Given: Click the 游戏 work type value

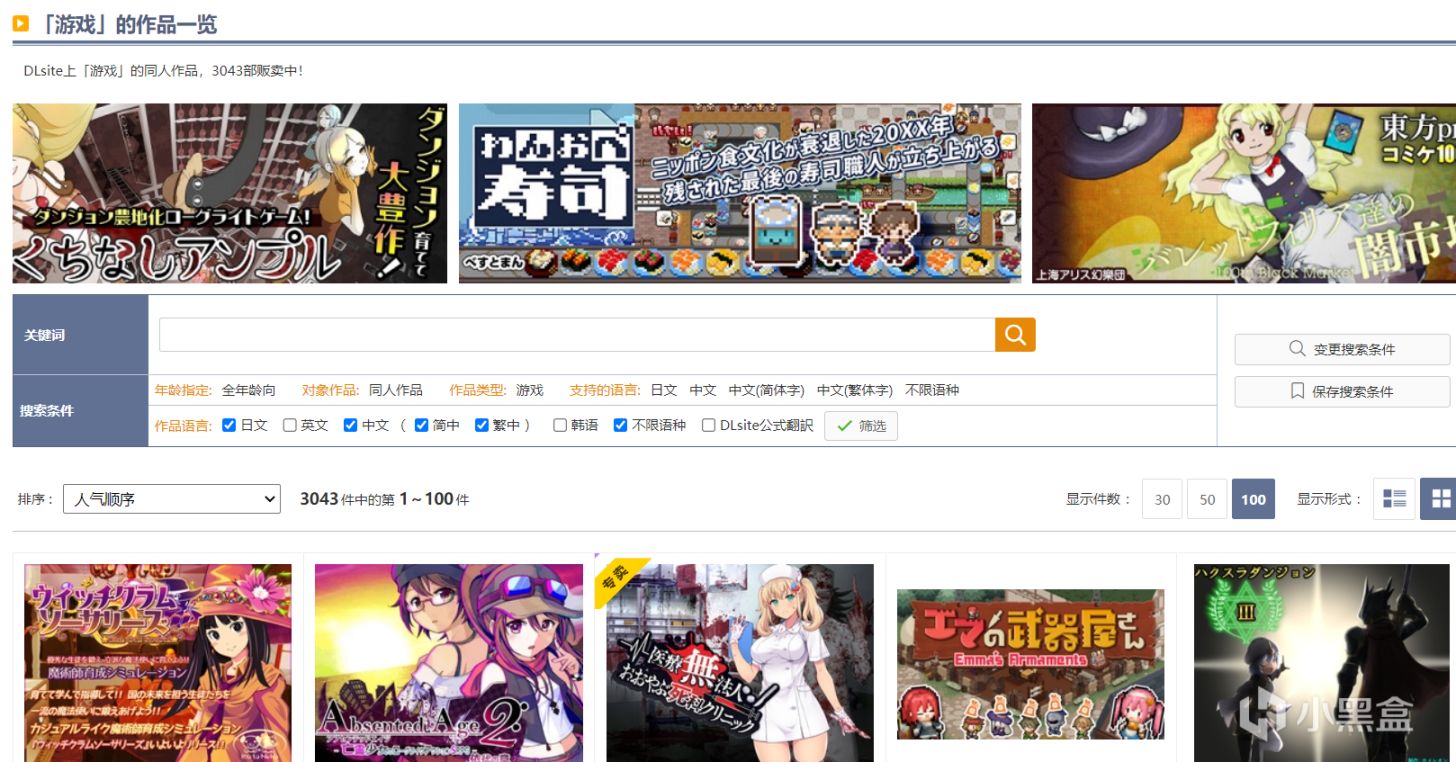Looking at the screenshot, I should click(x=530, y=390).
